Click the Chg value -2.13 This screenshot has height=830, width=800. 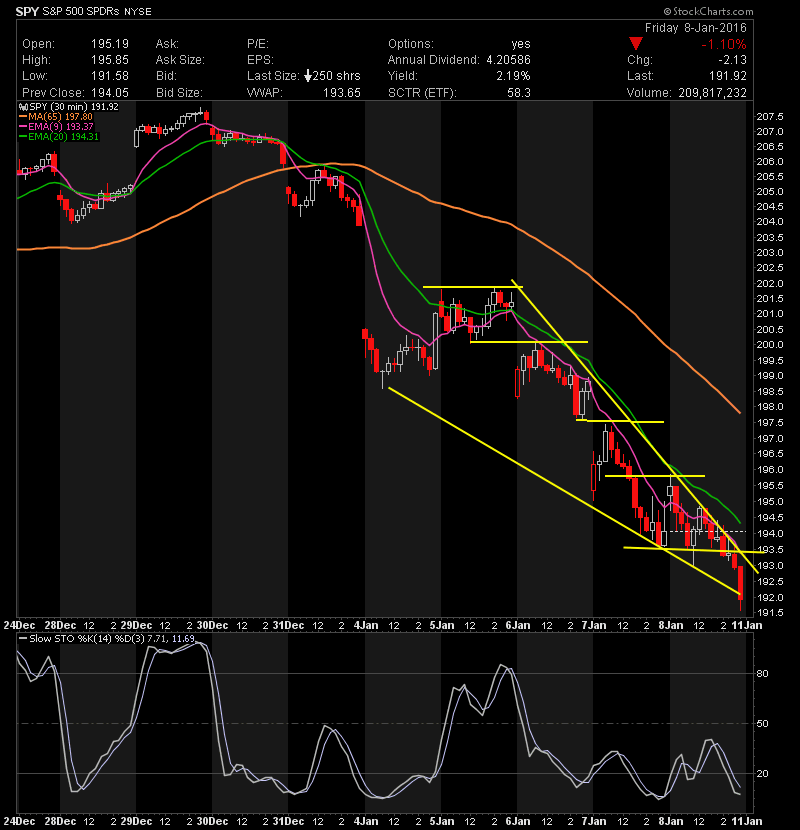click(732, 60)
